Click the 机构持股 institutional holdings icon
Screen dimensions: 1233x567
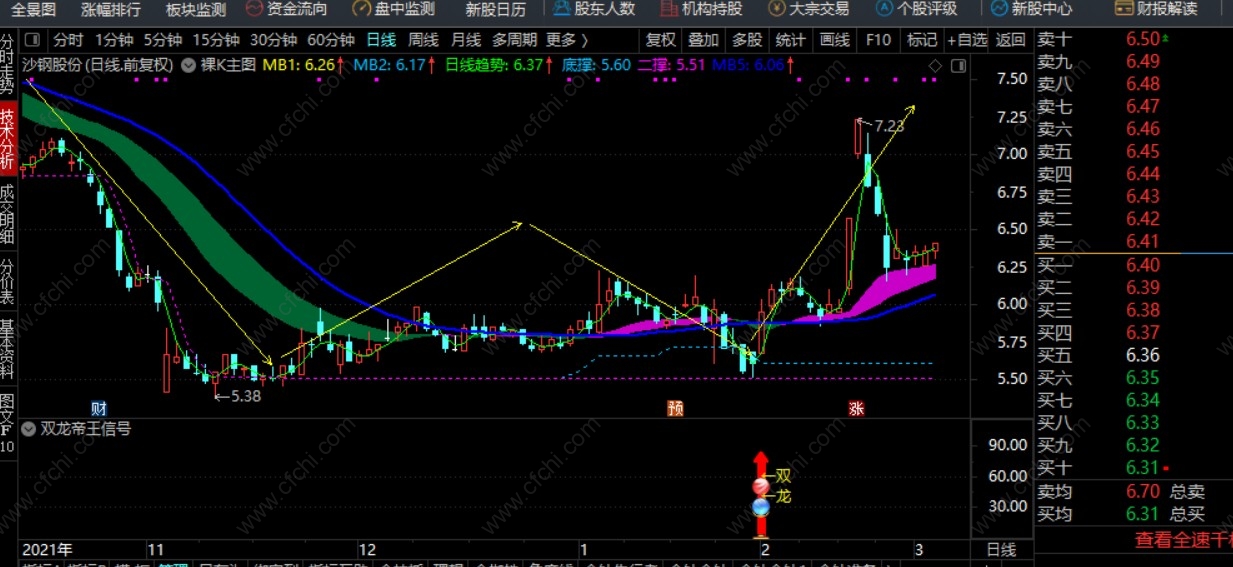coord(669,9)
